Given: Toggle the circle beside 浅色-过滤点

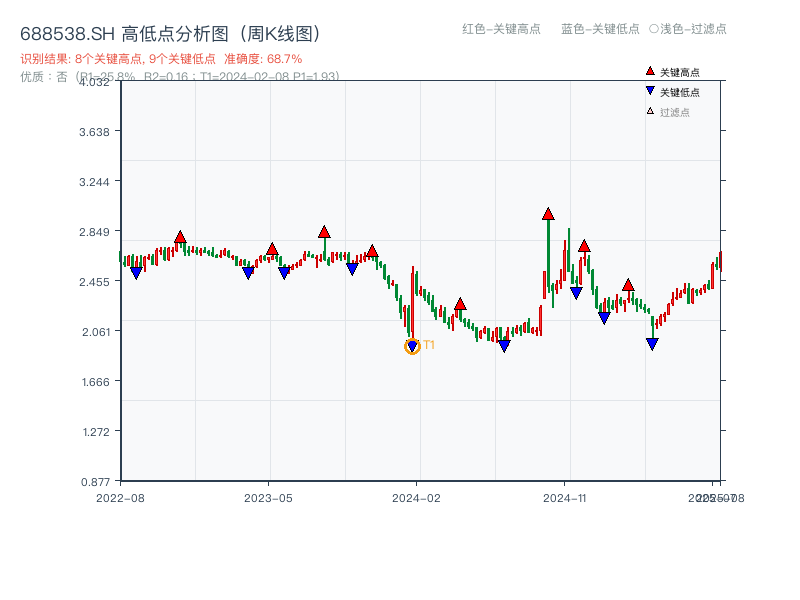Looking at the screenshot, I should [x=653, y=29].
